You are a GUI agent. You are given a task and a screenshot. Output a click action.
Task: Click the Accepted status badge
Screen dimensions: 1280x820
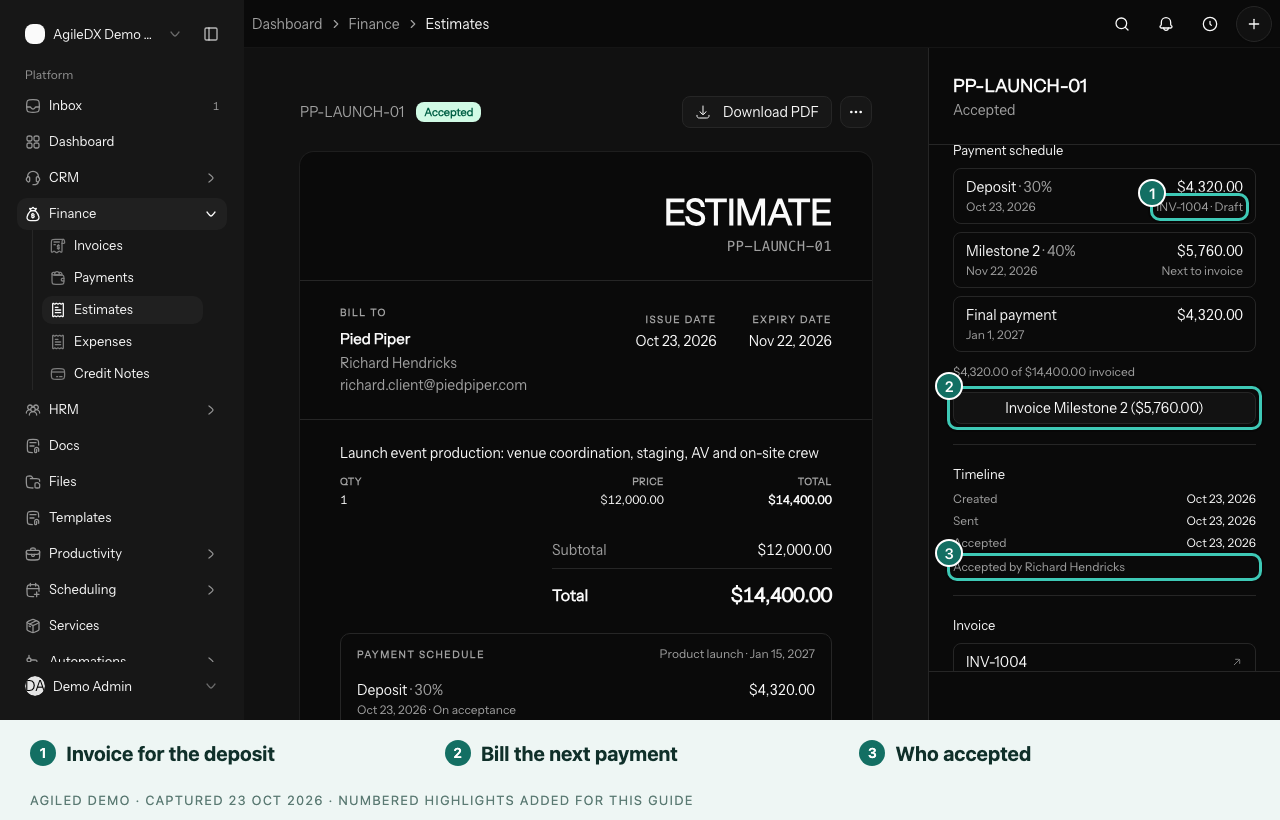pyautogui.click(x=448, y=112)
